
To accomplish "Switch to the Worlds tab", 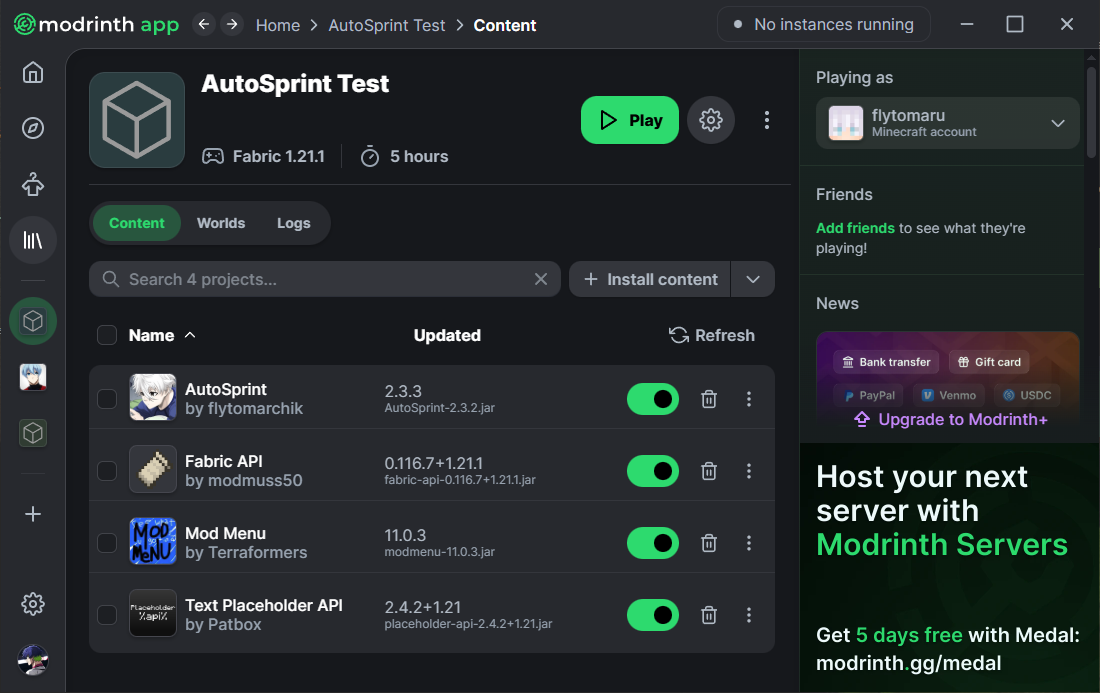I will (x=221, y=223).
